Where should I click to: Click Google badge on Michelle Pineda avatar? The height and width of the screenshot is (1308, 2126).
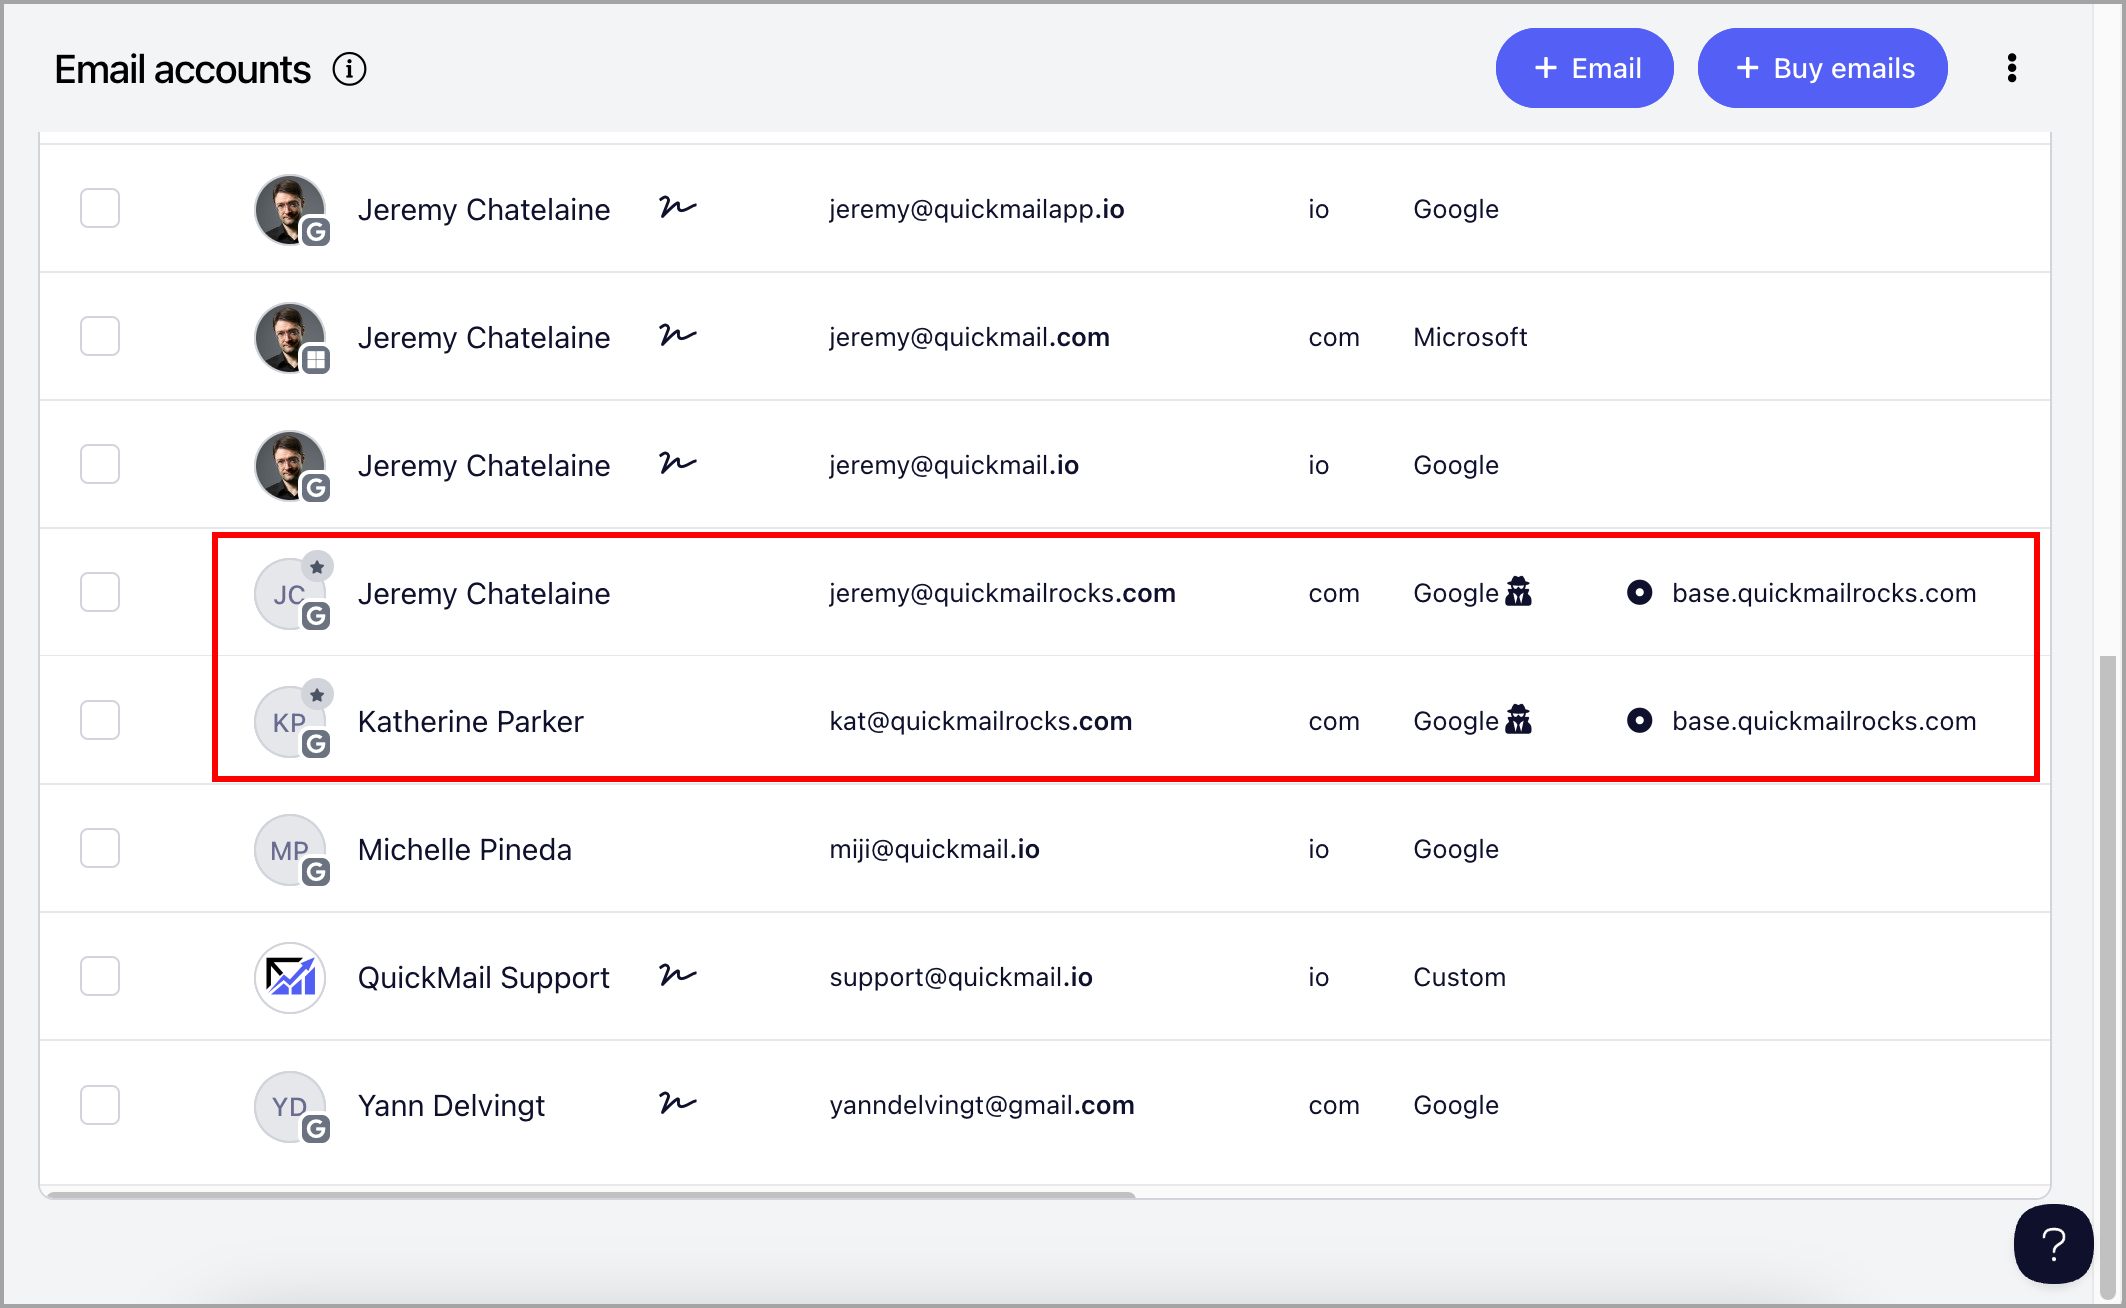(316, 872)
